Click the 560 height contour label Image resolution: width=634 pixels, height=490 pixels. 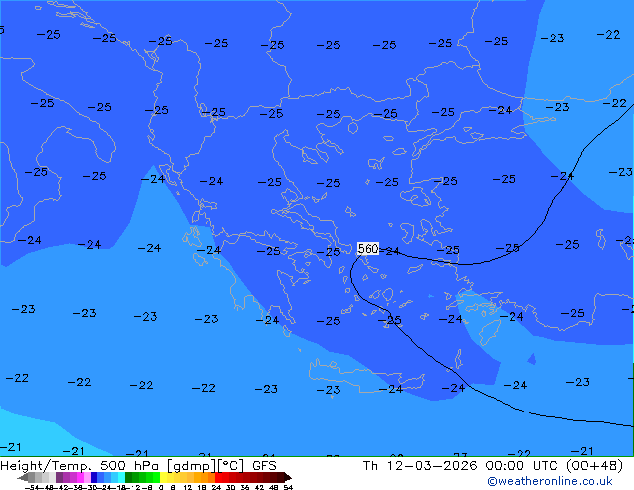pos(368,249)
